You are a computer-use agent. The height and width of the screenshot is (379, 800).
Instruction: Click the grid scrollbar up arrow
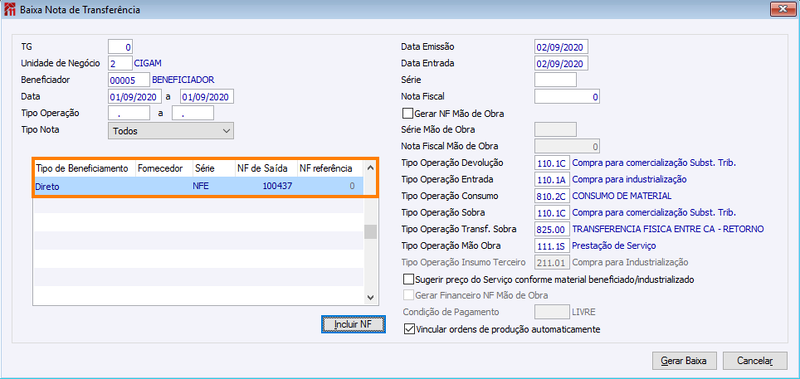click(370, 167)
